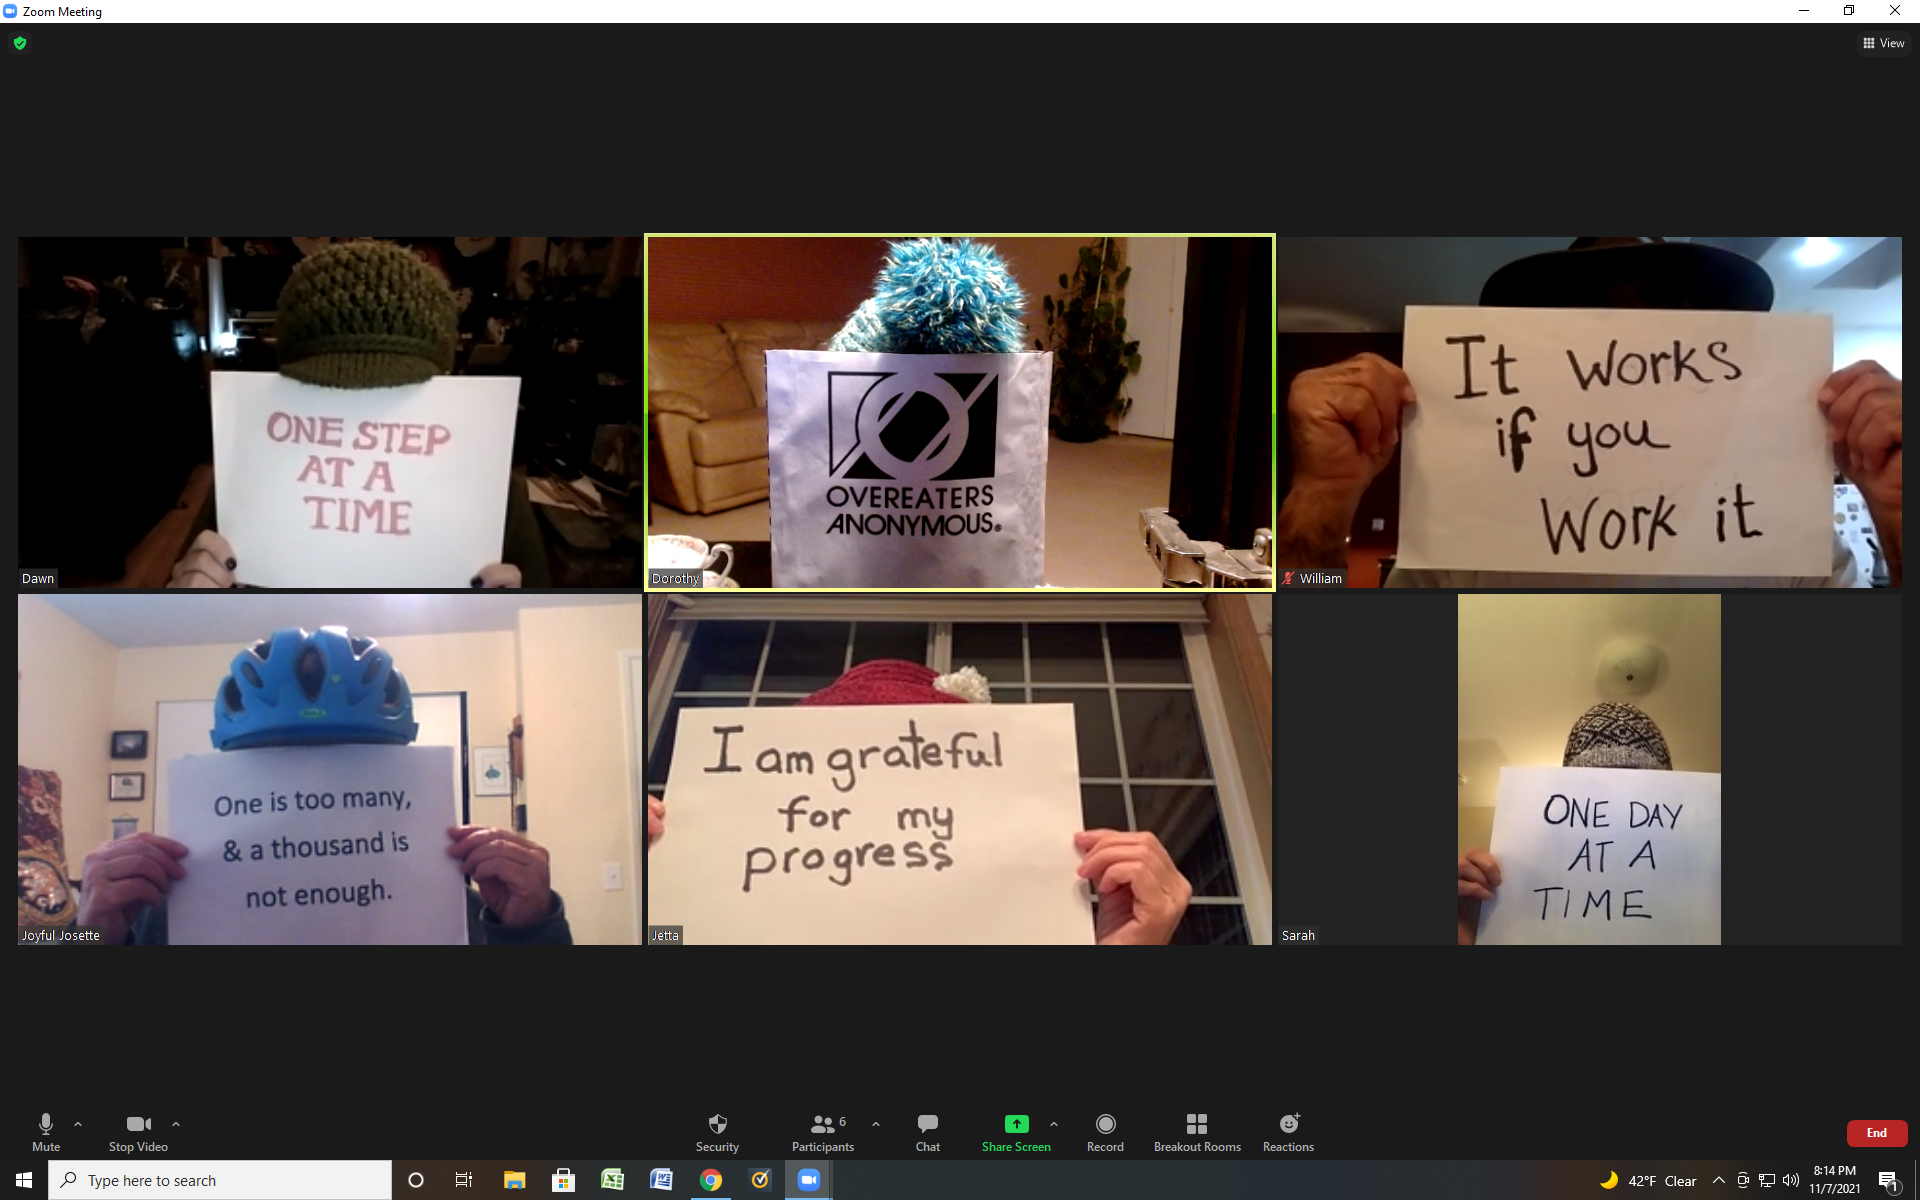
Task: Restore down the Zoom Meeting window
Action: click(x=1849, y=11)
